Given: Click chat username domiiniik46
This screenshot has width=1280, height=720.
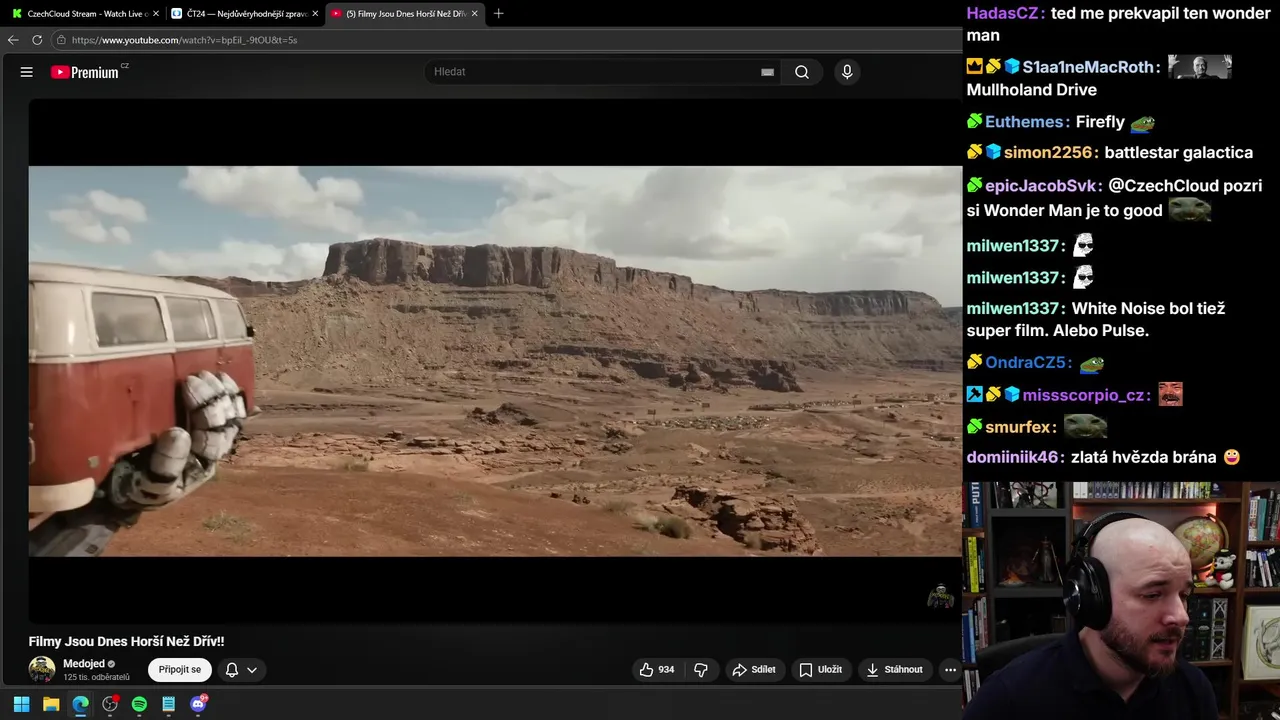Looking at the screenshot, I should pyautogui.click(x=1014, y=457).
